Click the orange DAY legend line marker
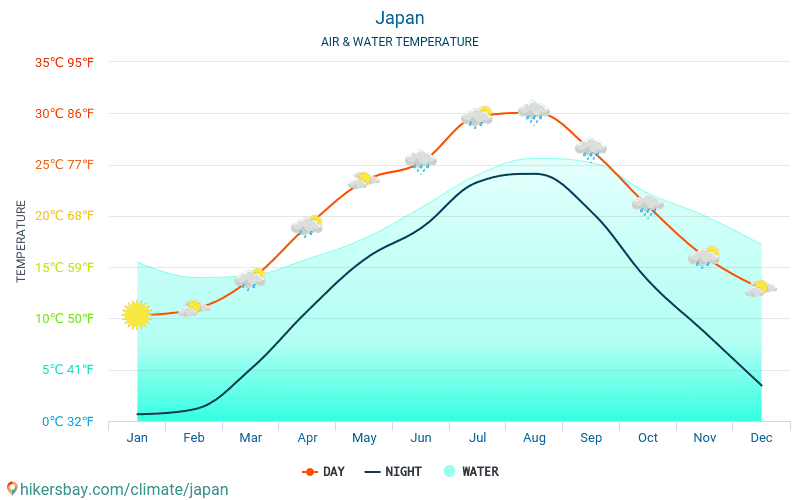The width and height of the screenshot is (800, 500). point(309,471)
